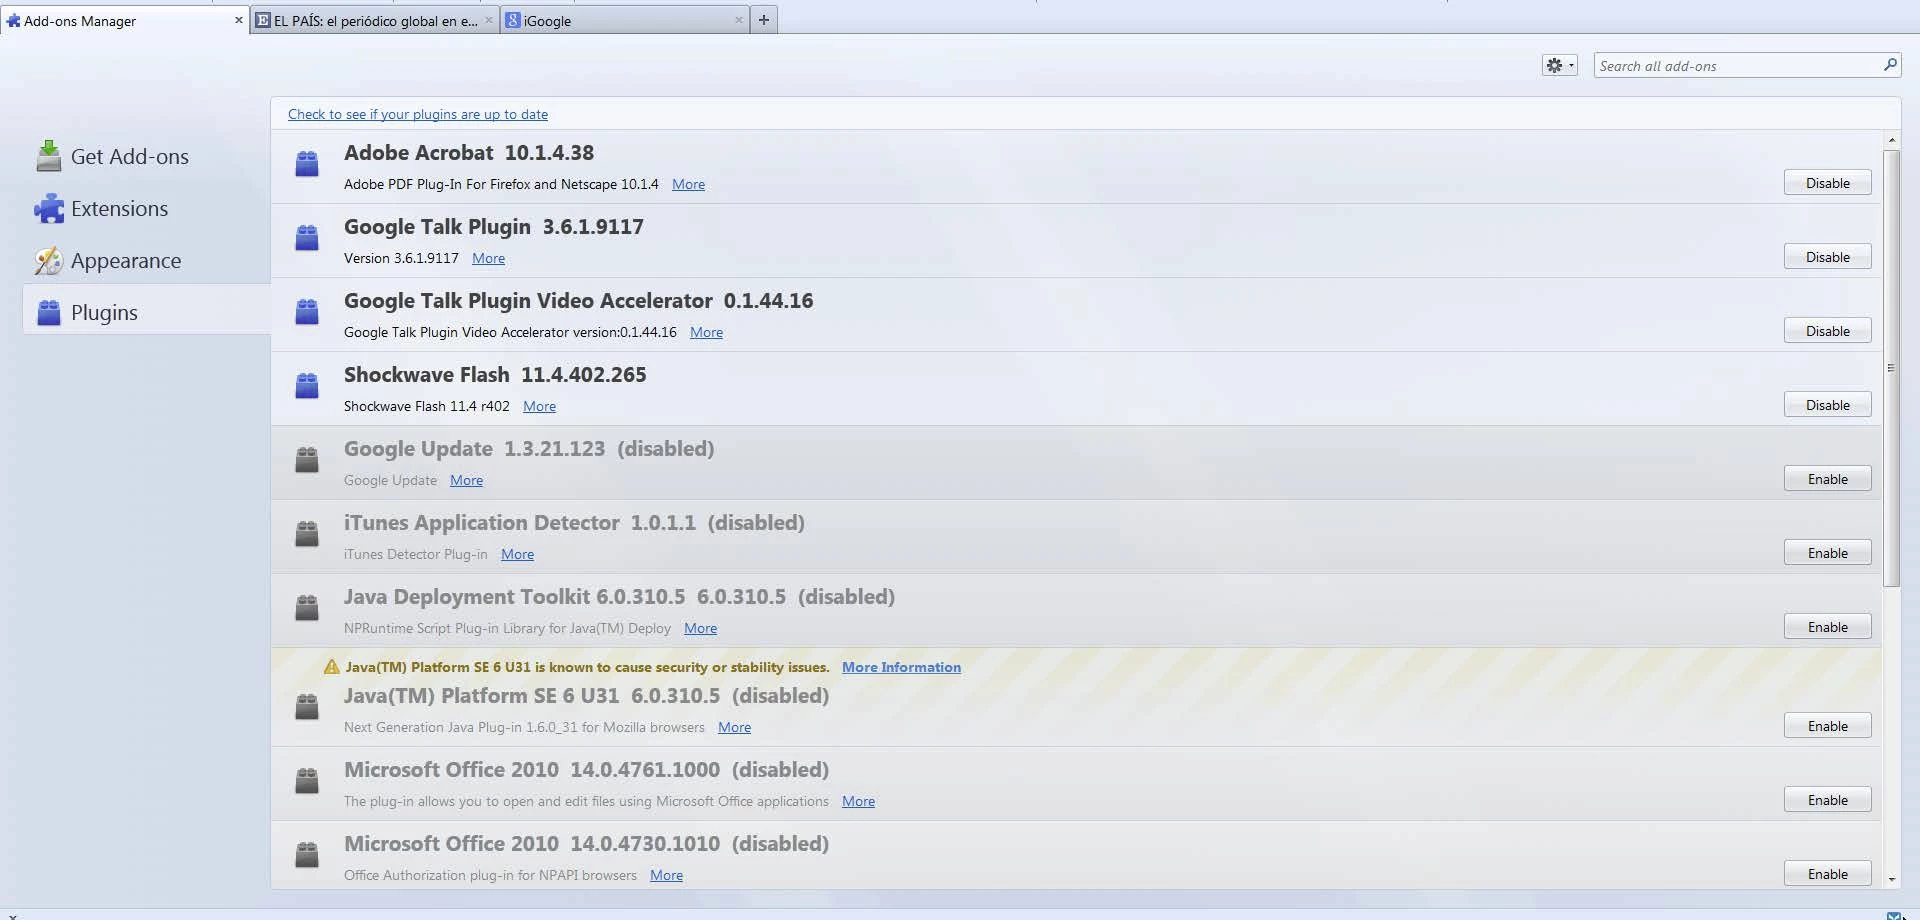1920x920 pixels.
Task: Select the Adobe Acrobat 10.1.4.38 title
Action: [x=469, y=153]
